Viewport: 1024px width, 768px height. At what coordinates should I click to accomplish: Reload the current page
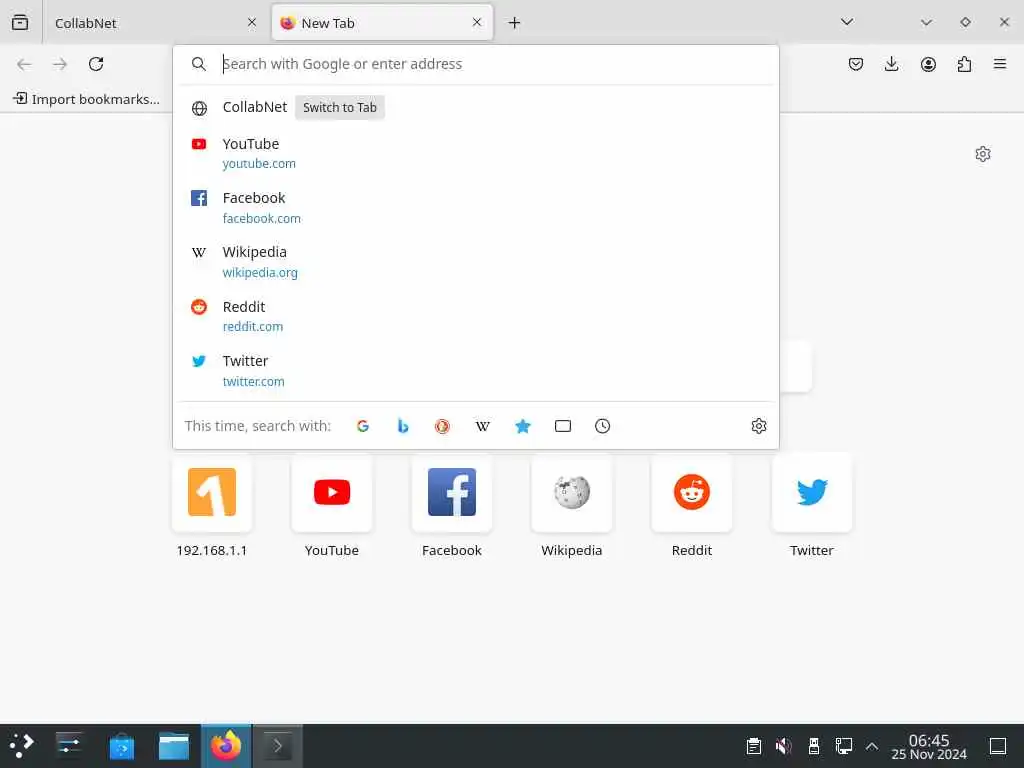(96, 64)
